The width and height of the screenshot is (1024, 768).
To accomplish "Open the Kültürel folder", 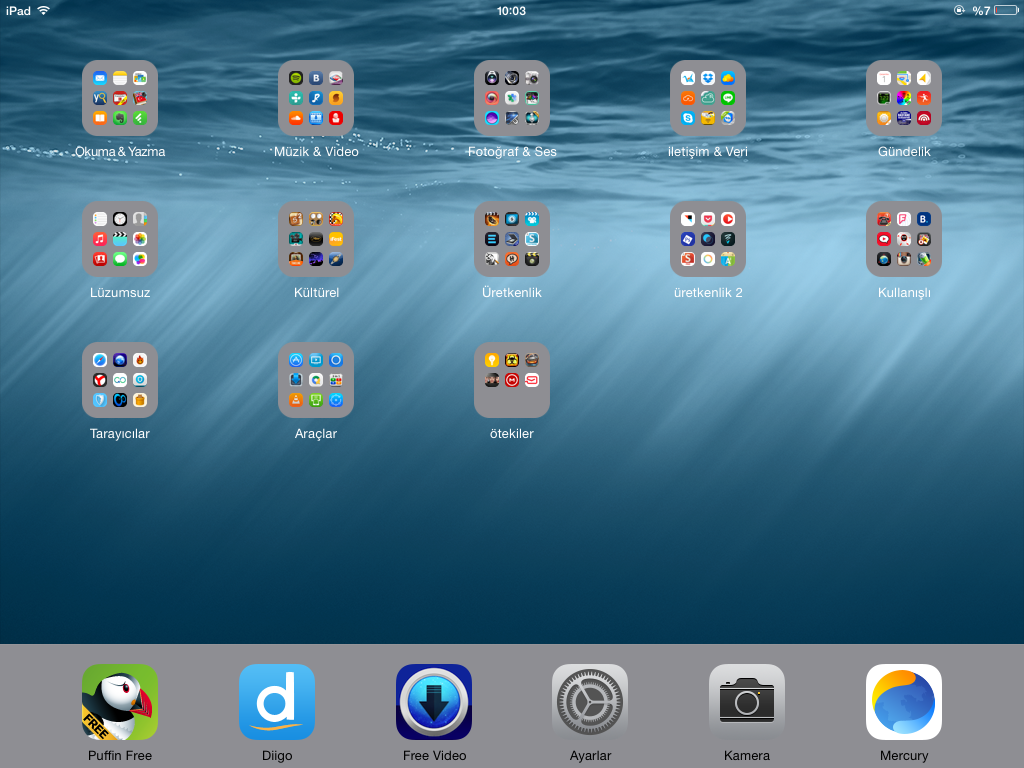I will pyautogui.click(x=316, y=239).
